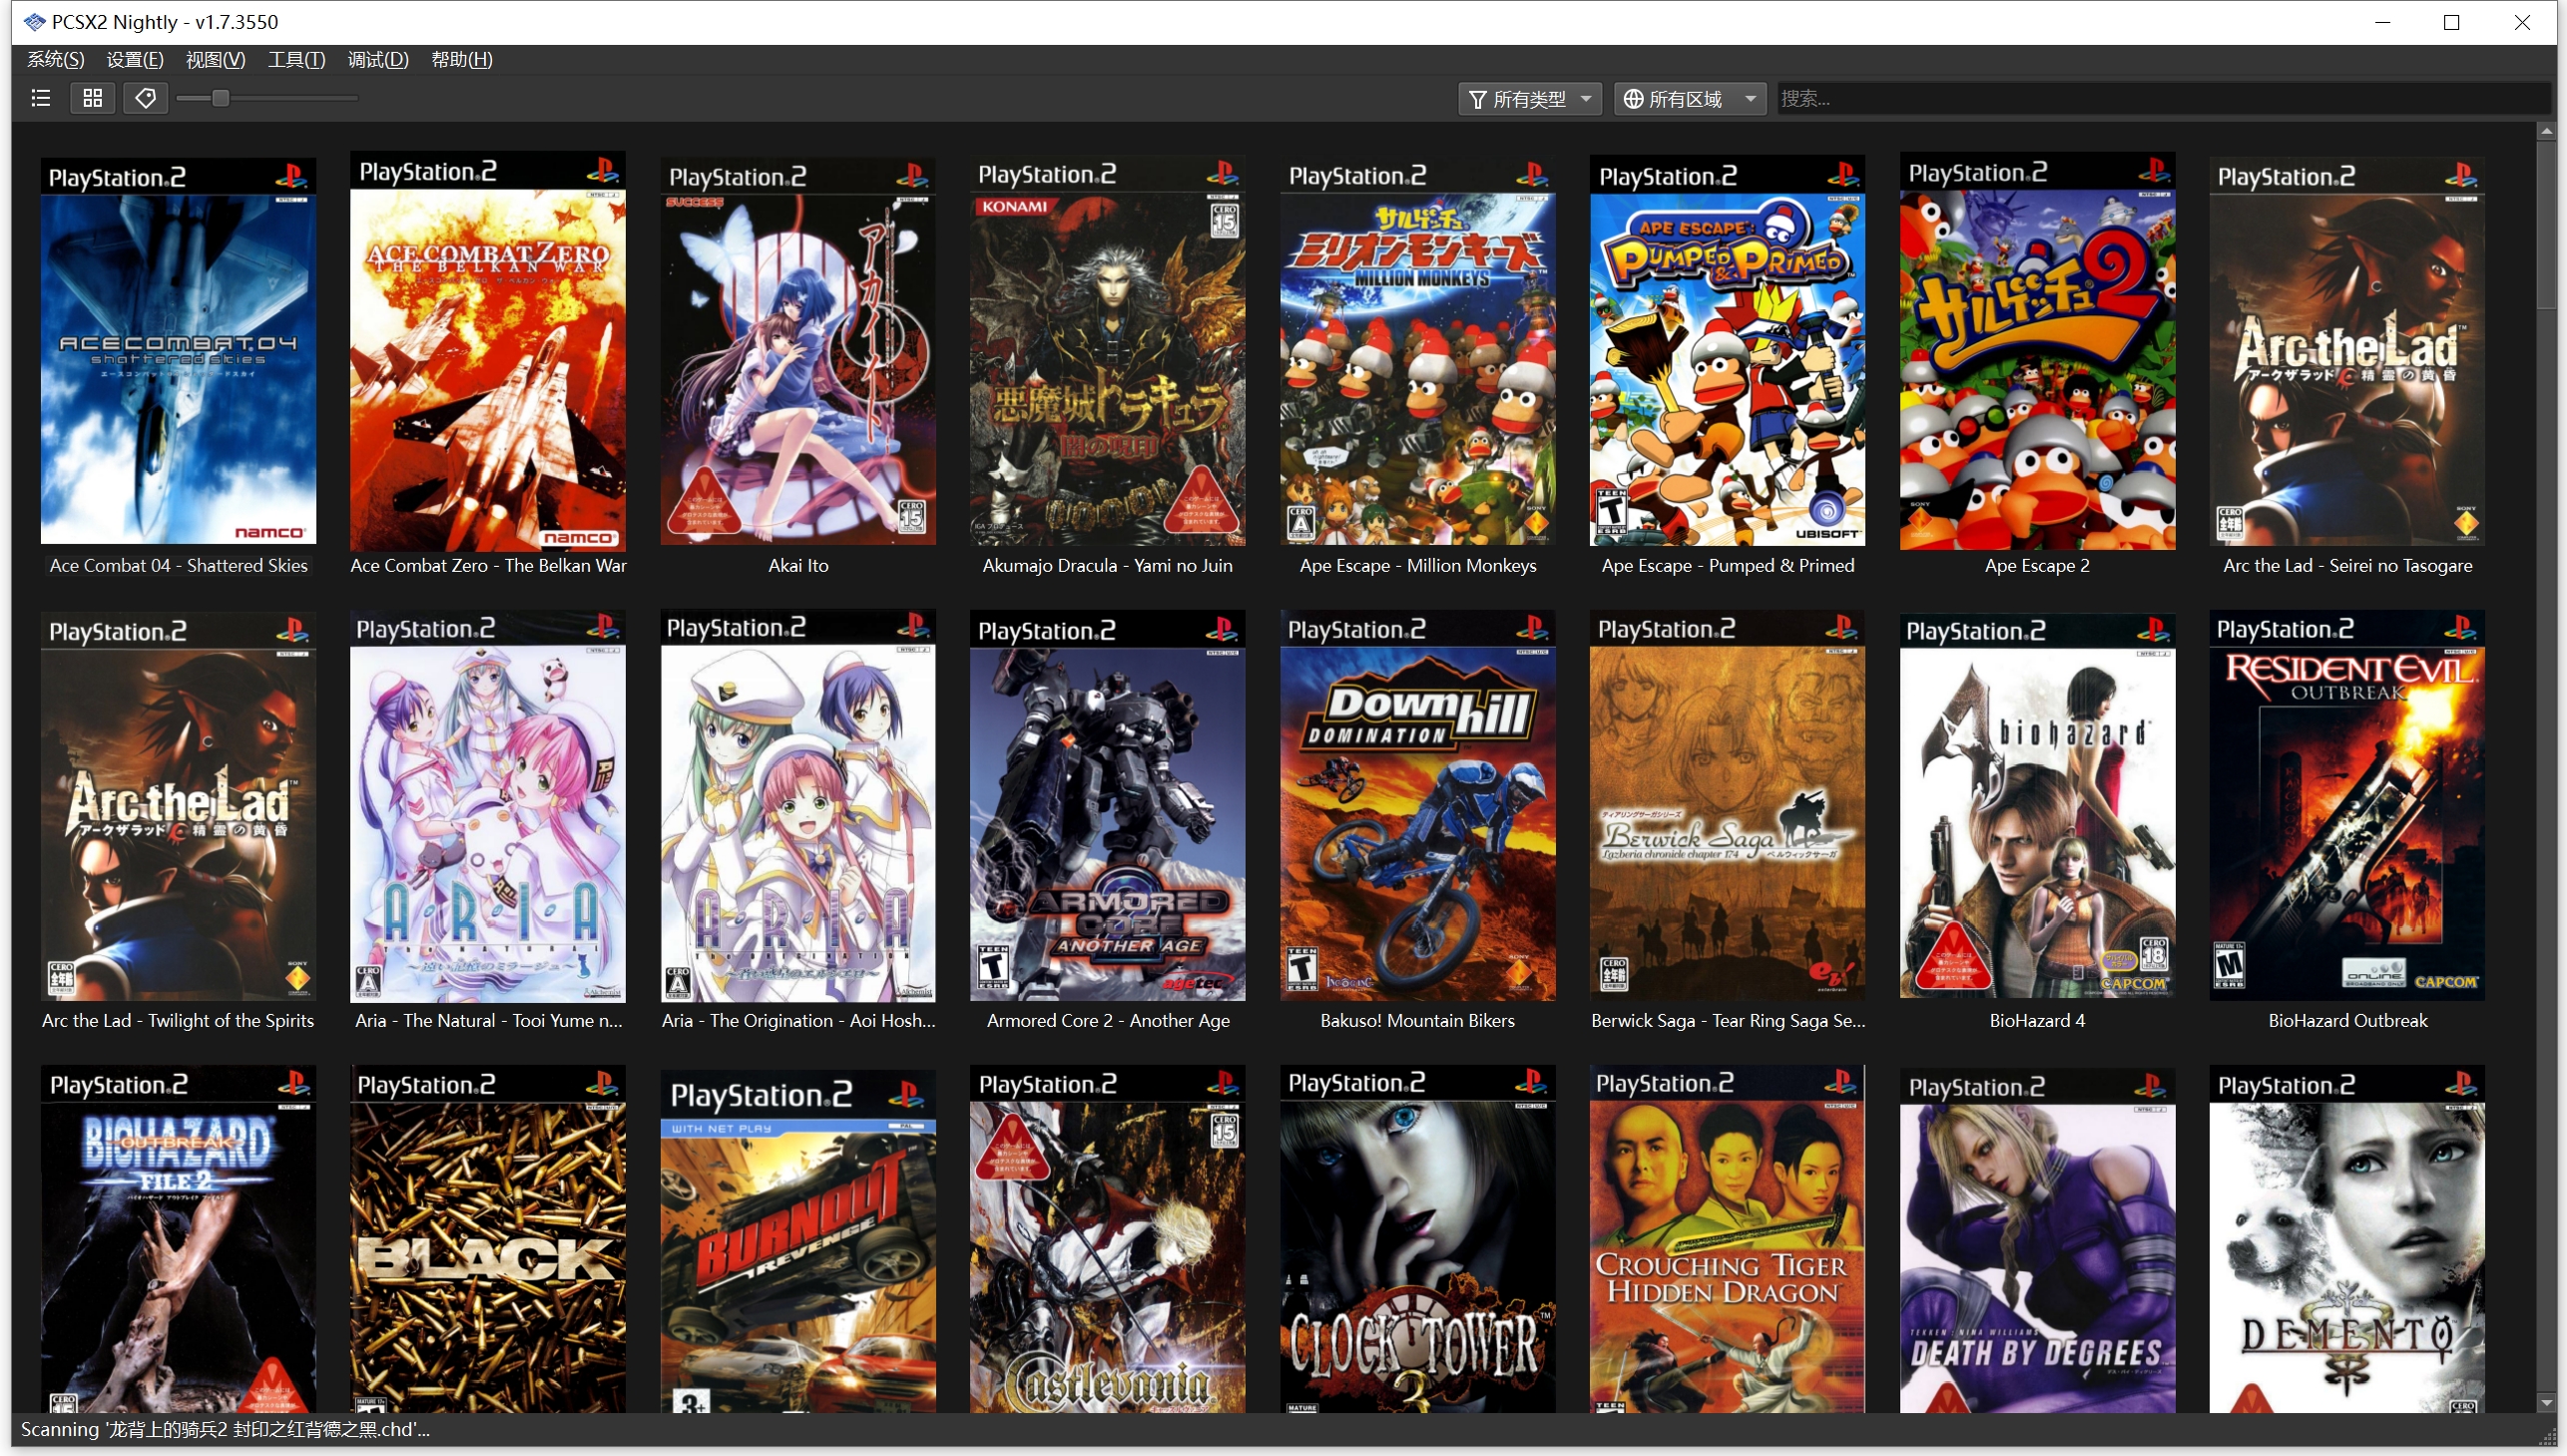
Task: Click the Scanning status bar message
Action: (x=225, y=1430)
